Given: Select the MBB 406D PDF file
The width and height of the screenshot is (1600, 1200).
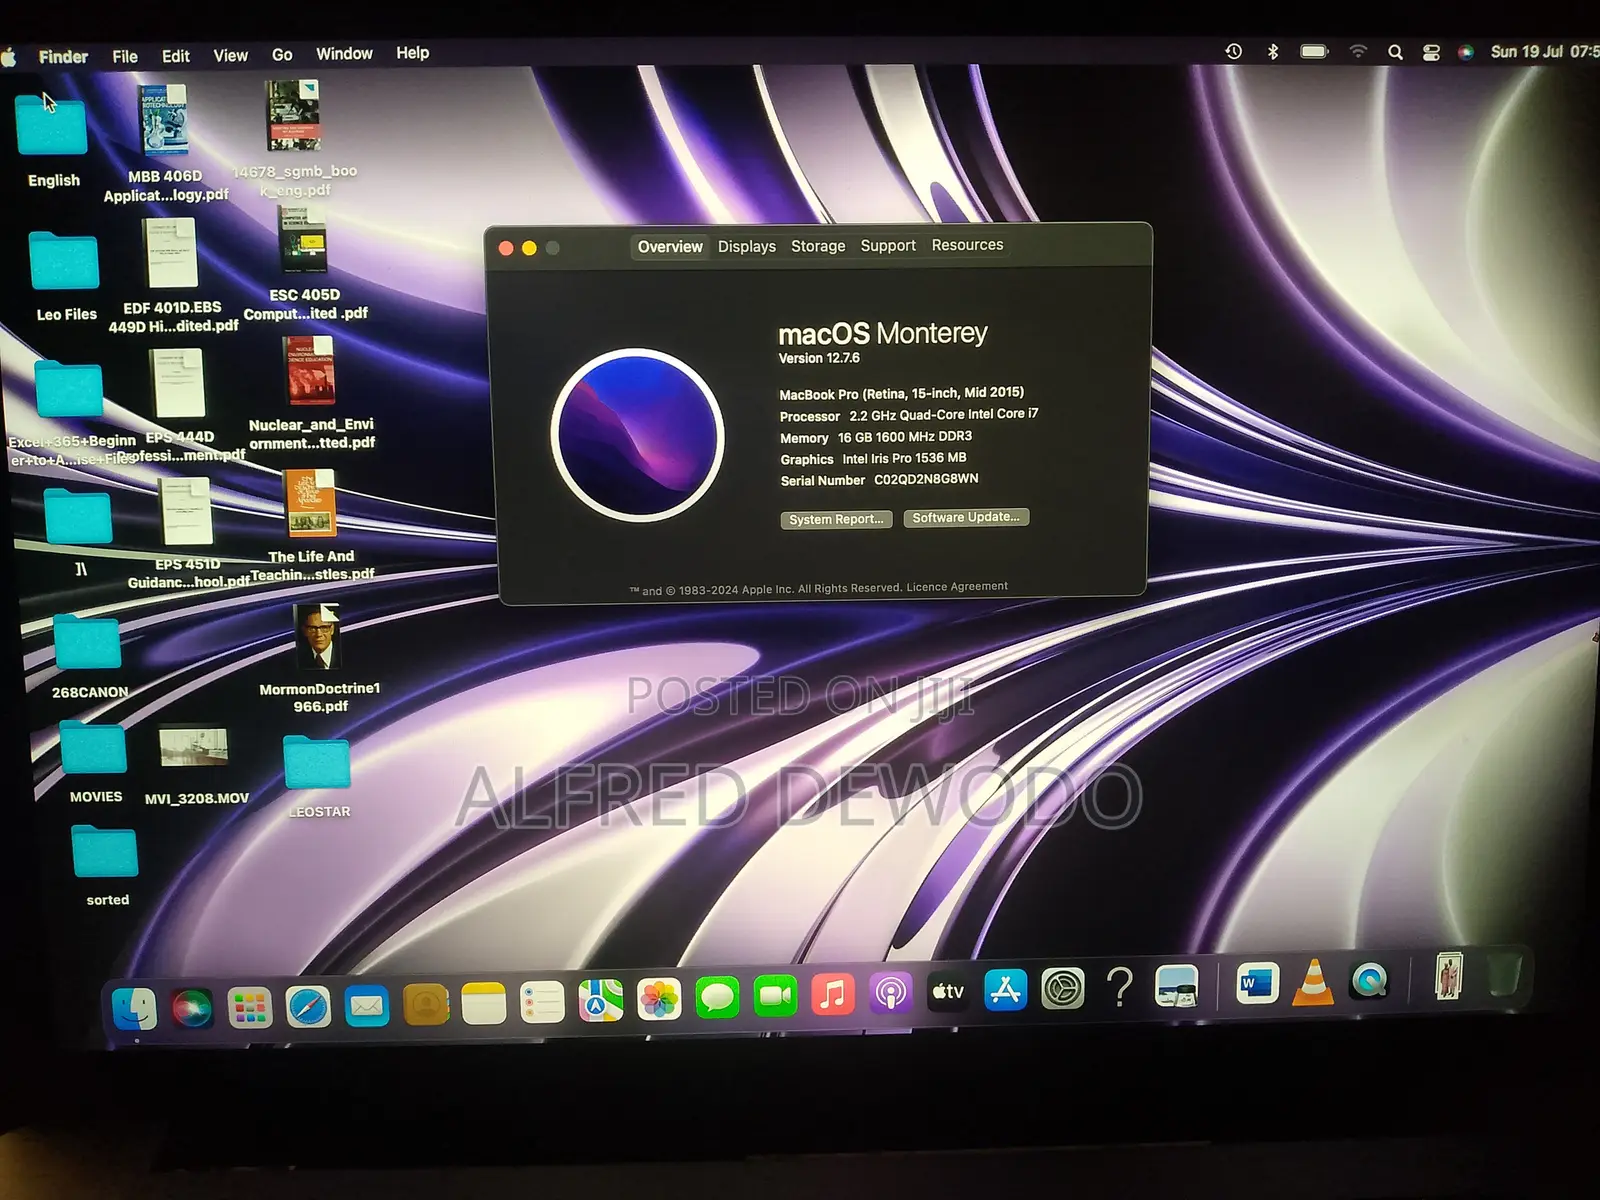Looking at the screenshot, I should click(165, 143).
